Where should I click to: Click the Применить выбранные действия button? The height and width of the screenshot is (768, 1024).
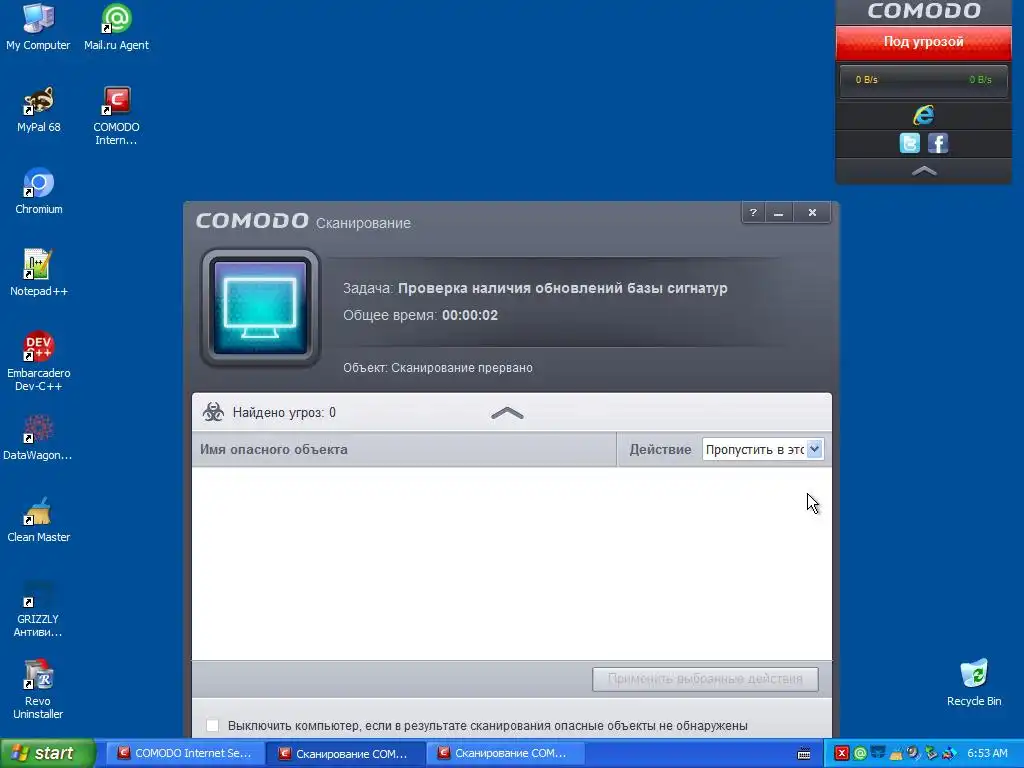point(705,679)
